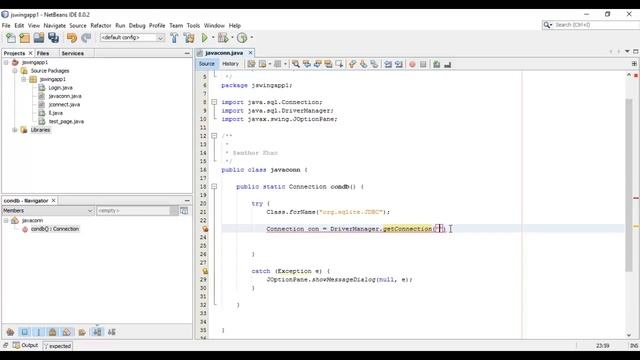Toggle Show Inherited Members in Navigator
Image resolution: width=640 pixels, height=360 pixels.
(10, 332)
